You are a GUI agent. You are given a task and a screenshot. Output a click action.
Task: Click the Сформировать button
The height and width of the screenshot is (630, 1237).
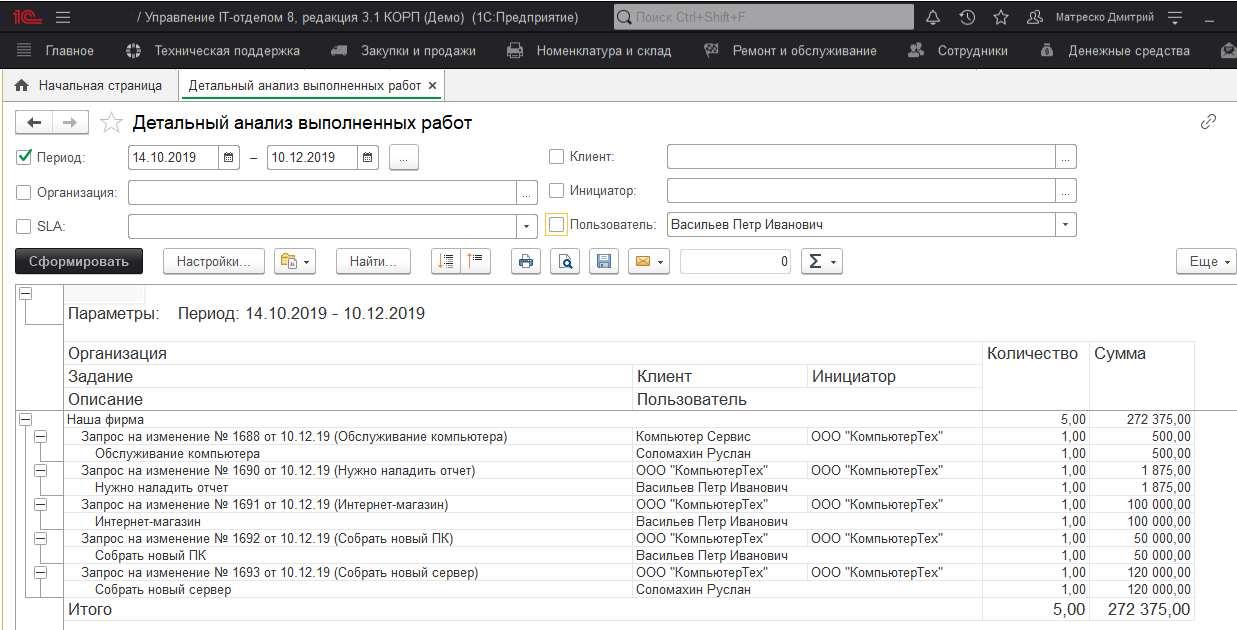[79, 261]
